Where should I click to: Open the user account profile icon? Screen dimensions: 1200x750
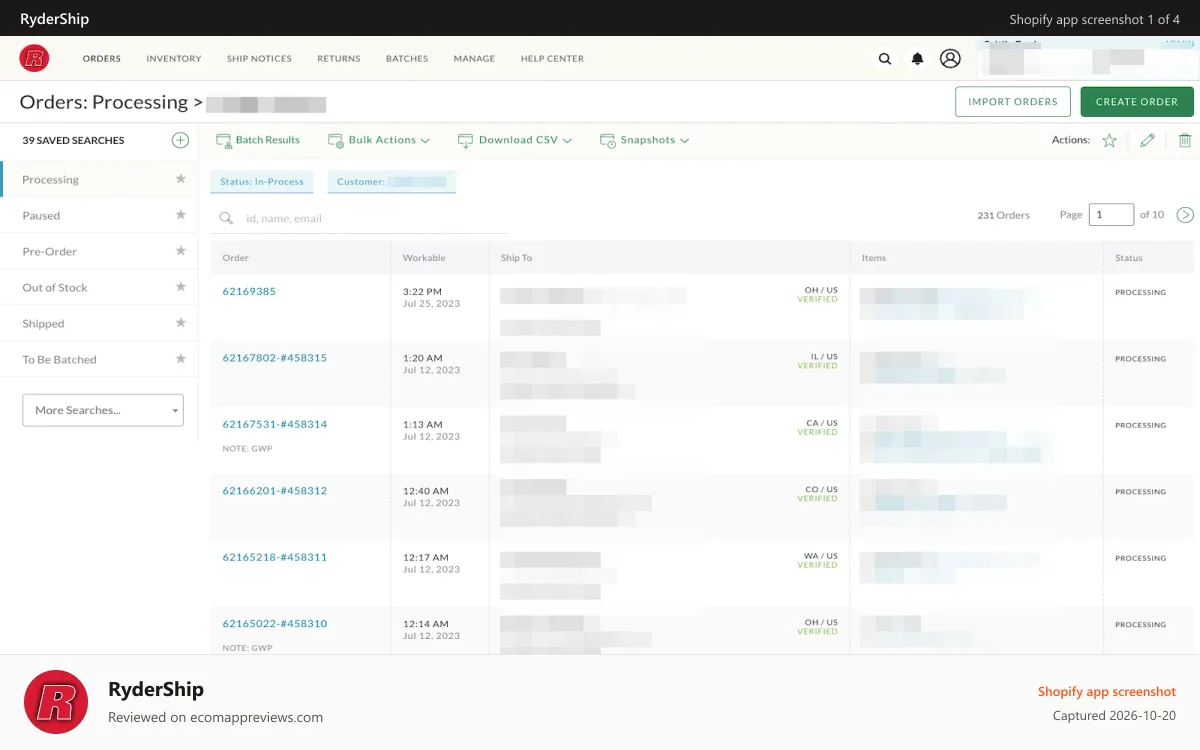tap(951, 59)
